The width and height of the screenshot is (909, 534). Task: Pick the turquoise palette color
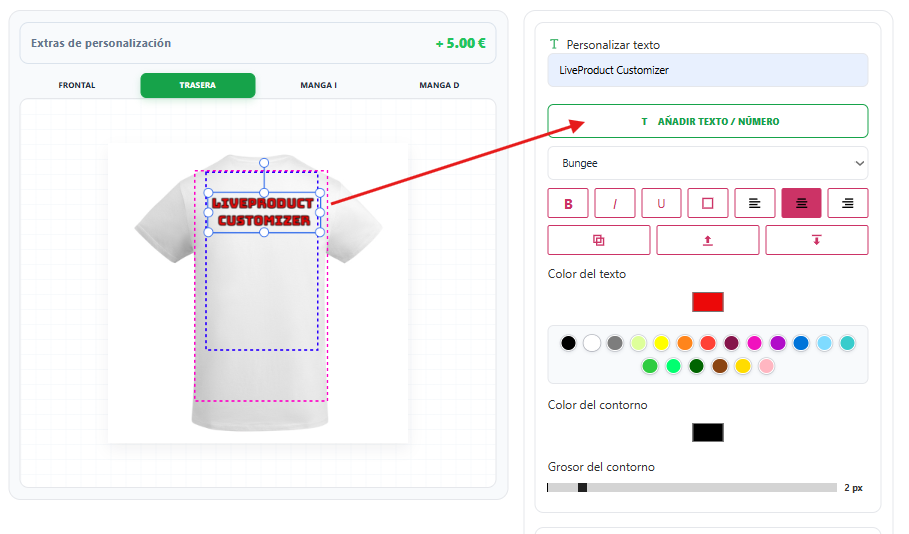pyautogui.click(x=848, y=343)
